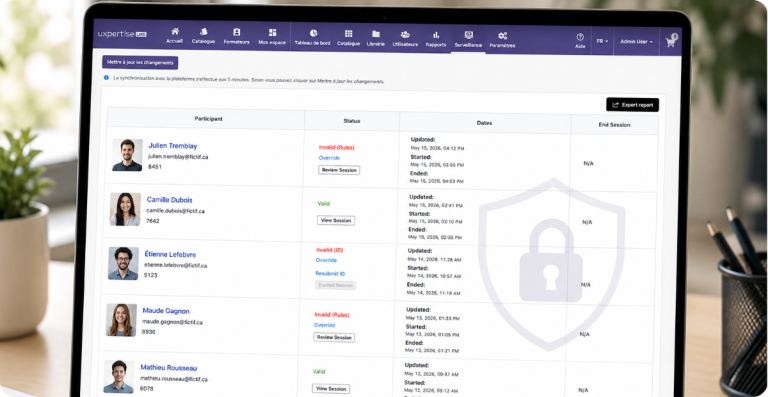Screen dimensions: 768x397
Task: Expand the FR language dropdown
Action: [602, 41]
